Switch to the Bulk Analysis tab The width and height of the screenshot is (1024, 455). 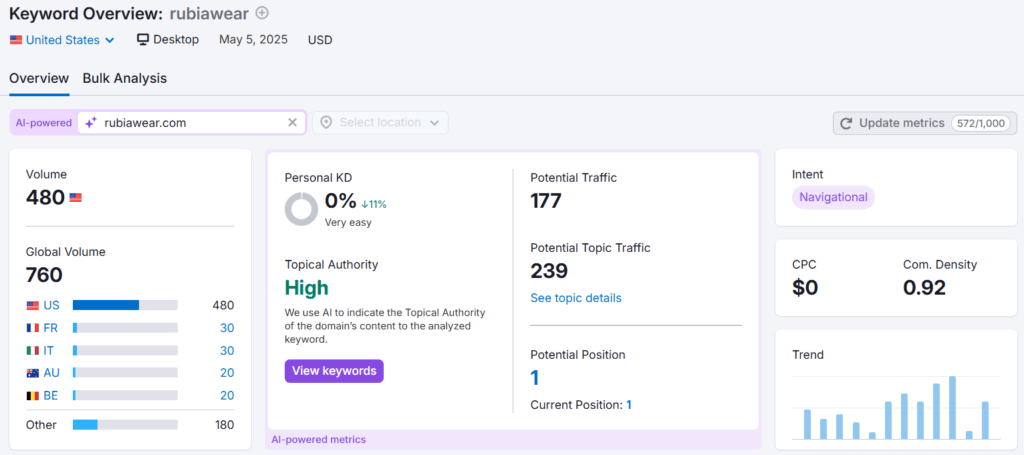[x=125, y=78]
